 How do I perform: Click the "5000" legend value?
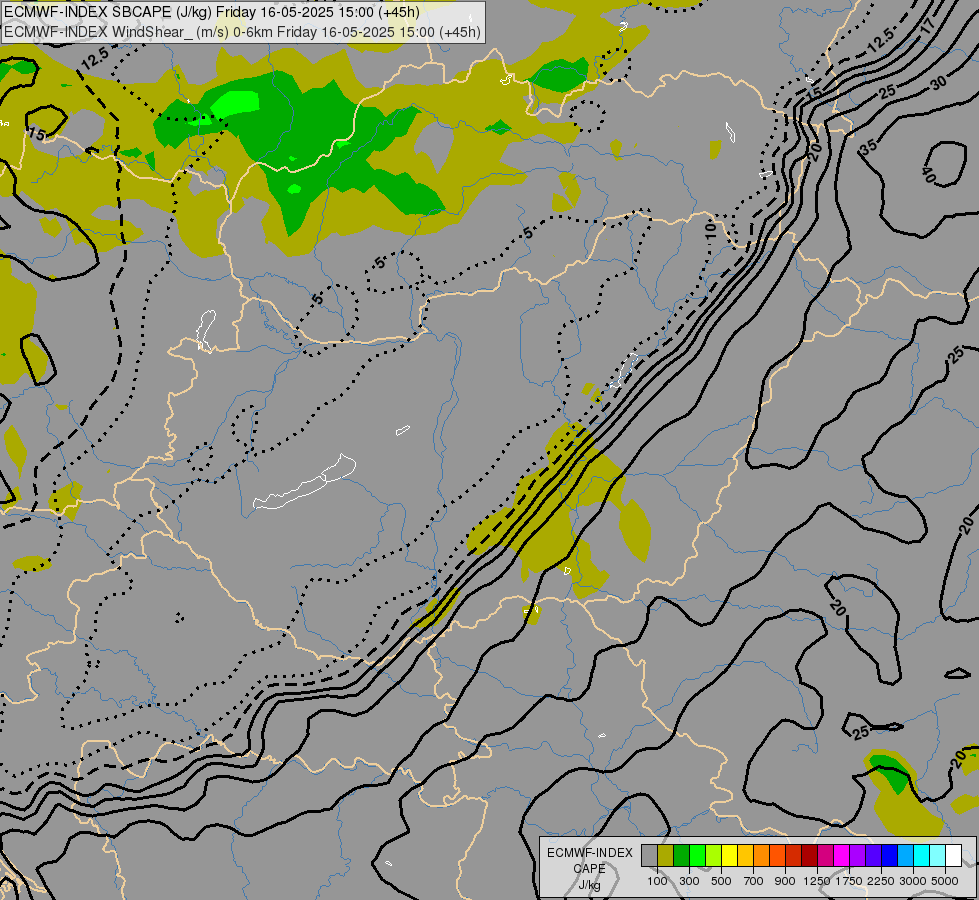(945, 881)
